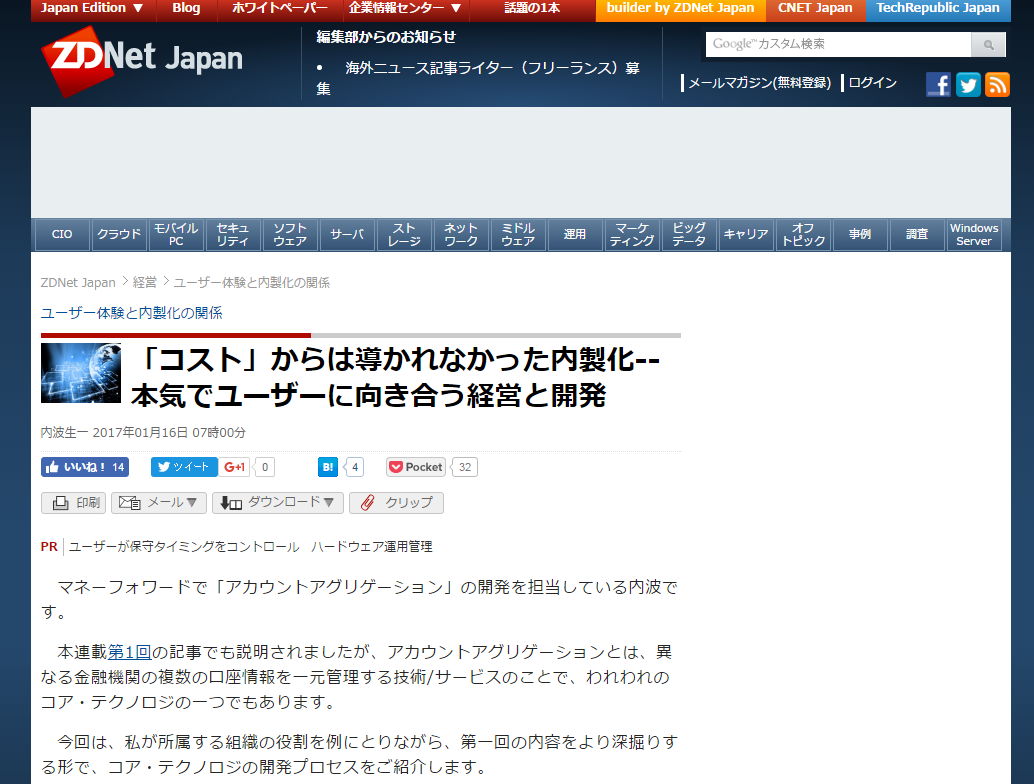This screenshot has width=1034, height=784.
Task: Click author line 内波生一 2017年01月16日
Action: [x=143, y=433]
